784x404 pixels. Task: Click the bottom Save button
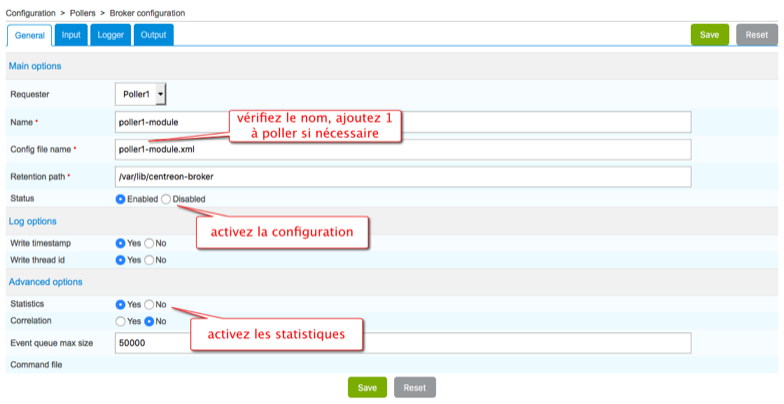coord(367,387)
